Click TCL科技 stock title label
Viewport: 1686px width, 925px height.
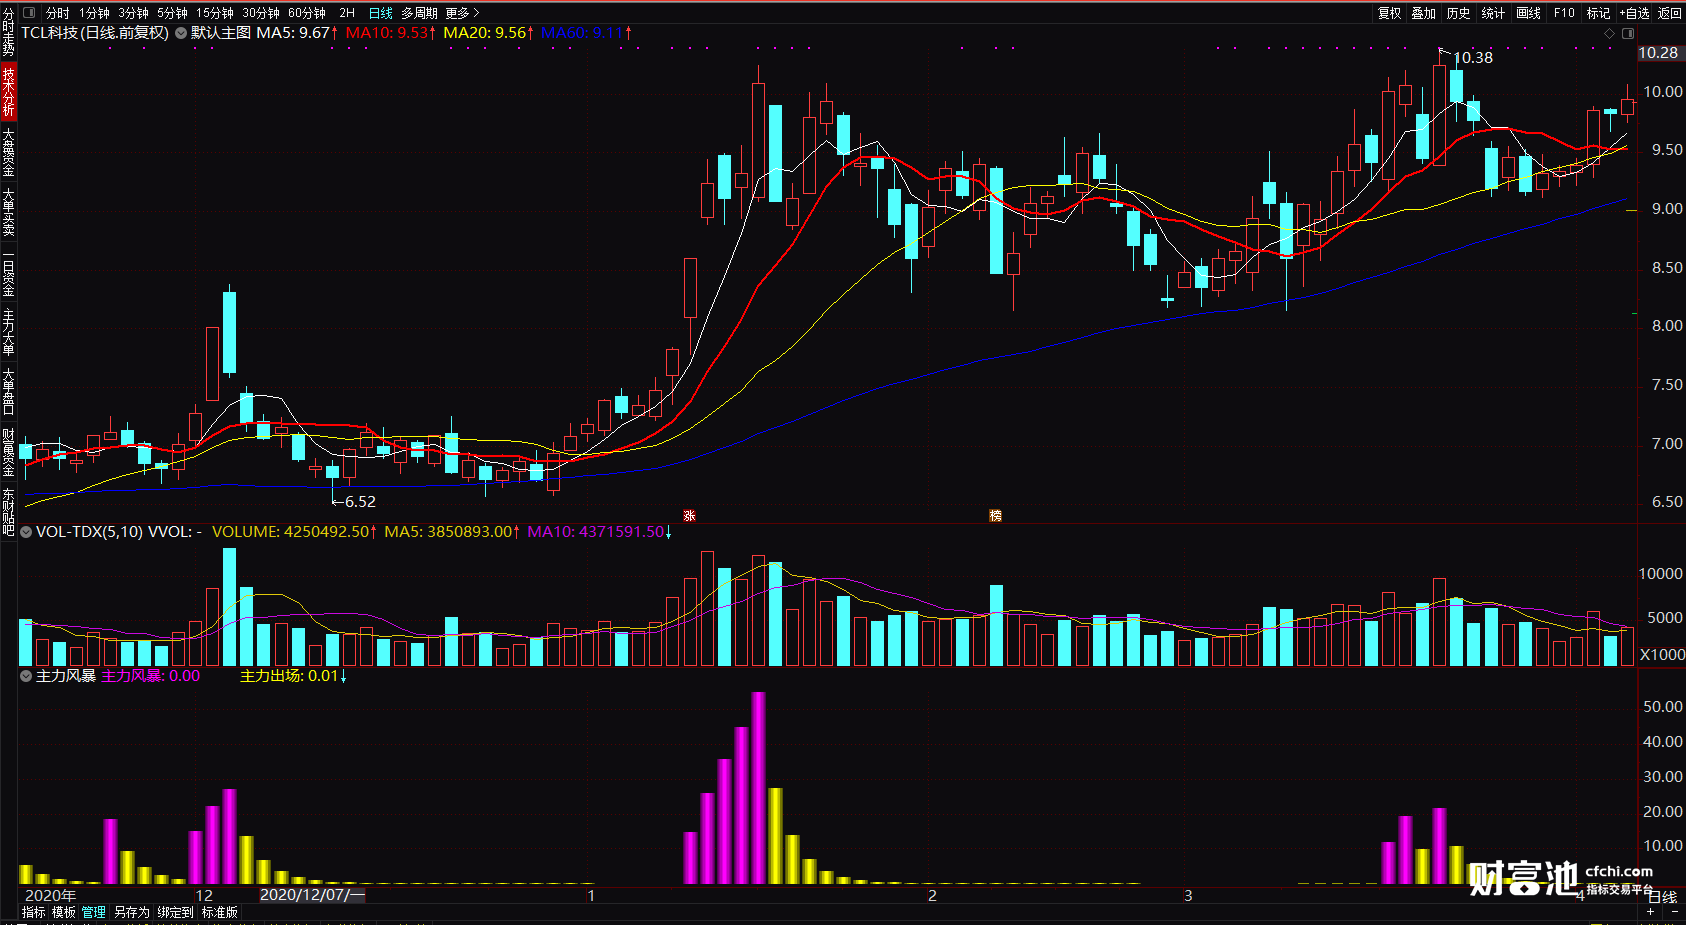[x=95, y=33]
